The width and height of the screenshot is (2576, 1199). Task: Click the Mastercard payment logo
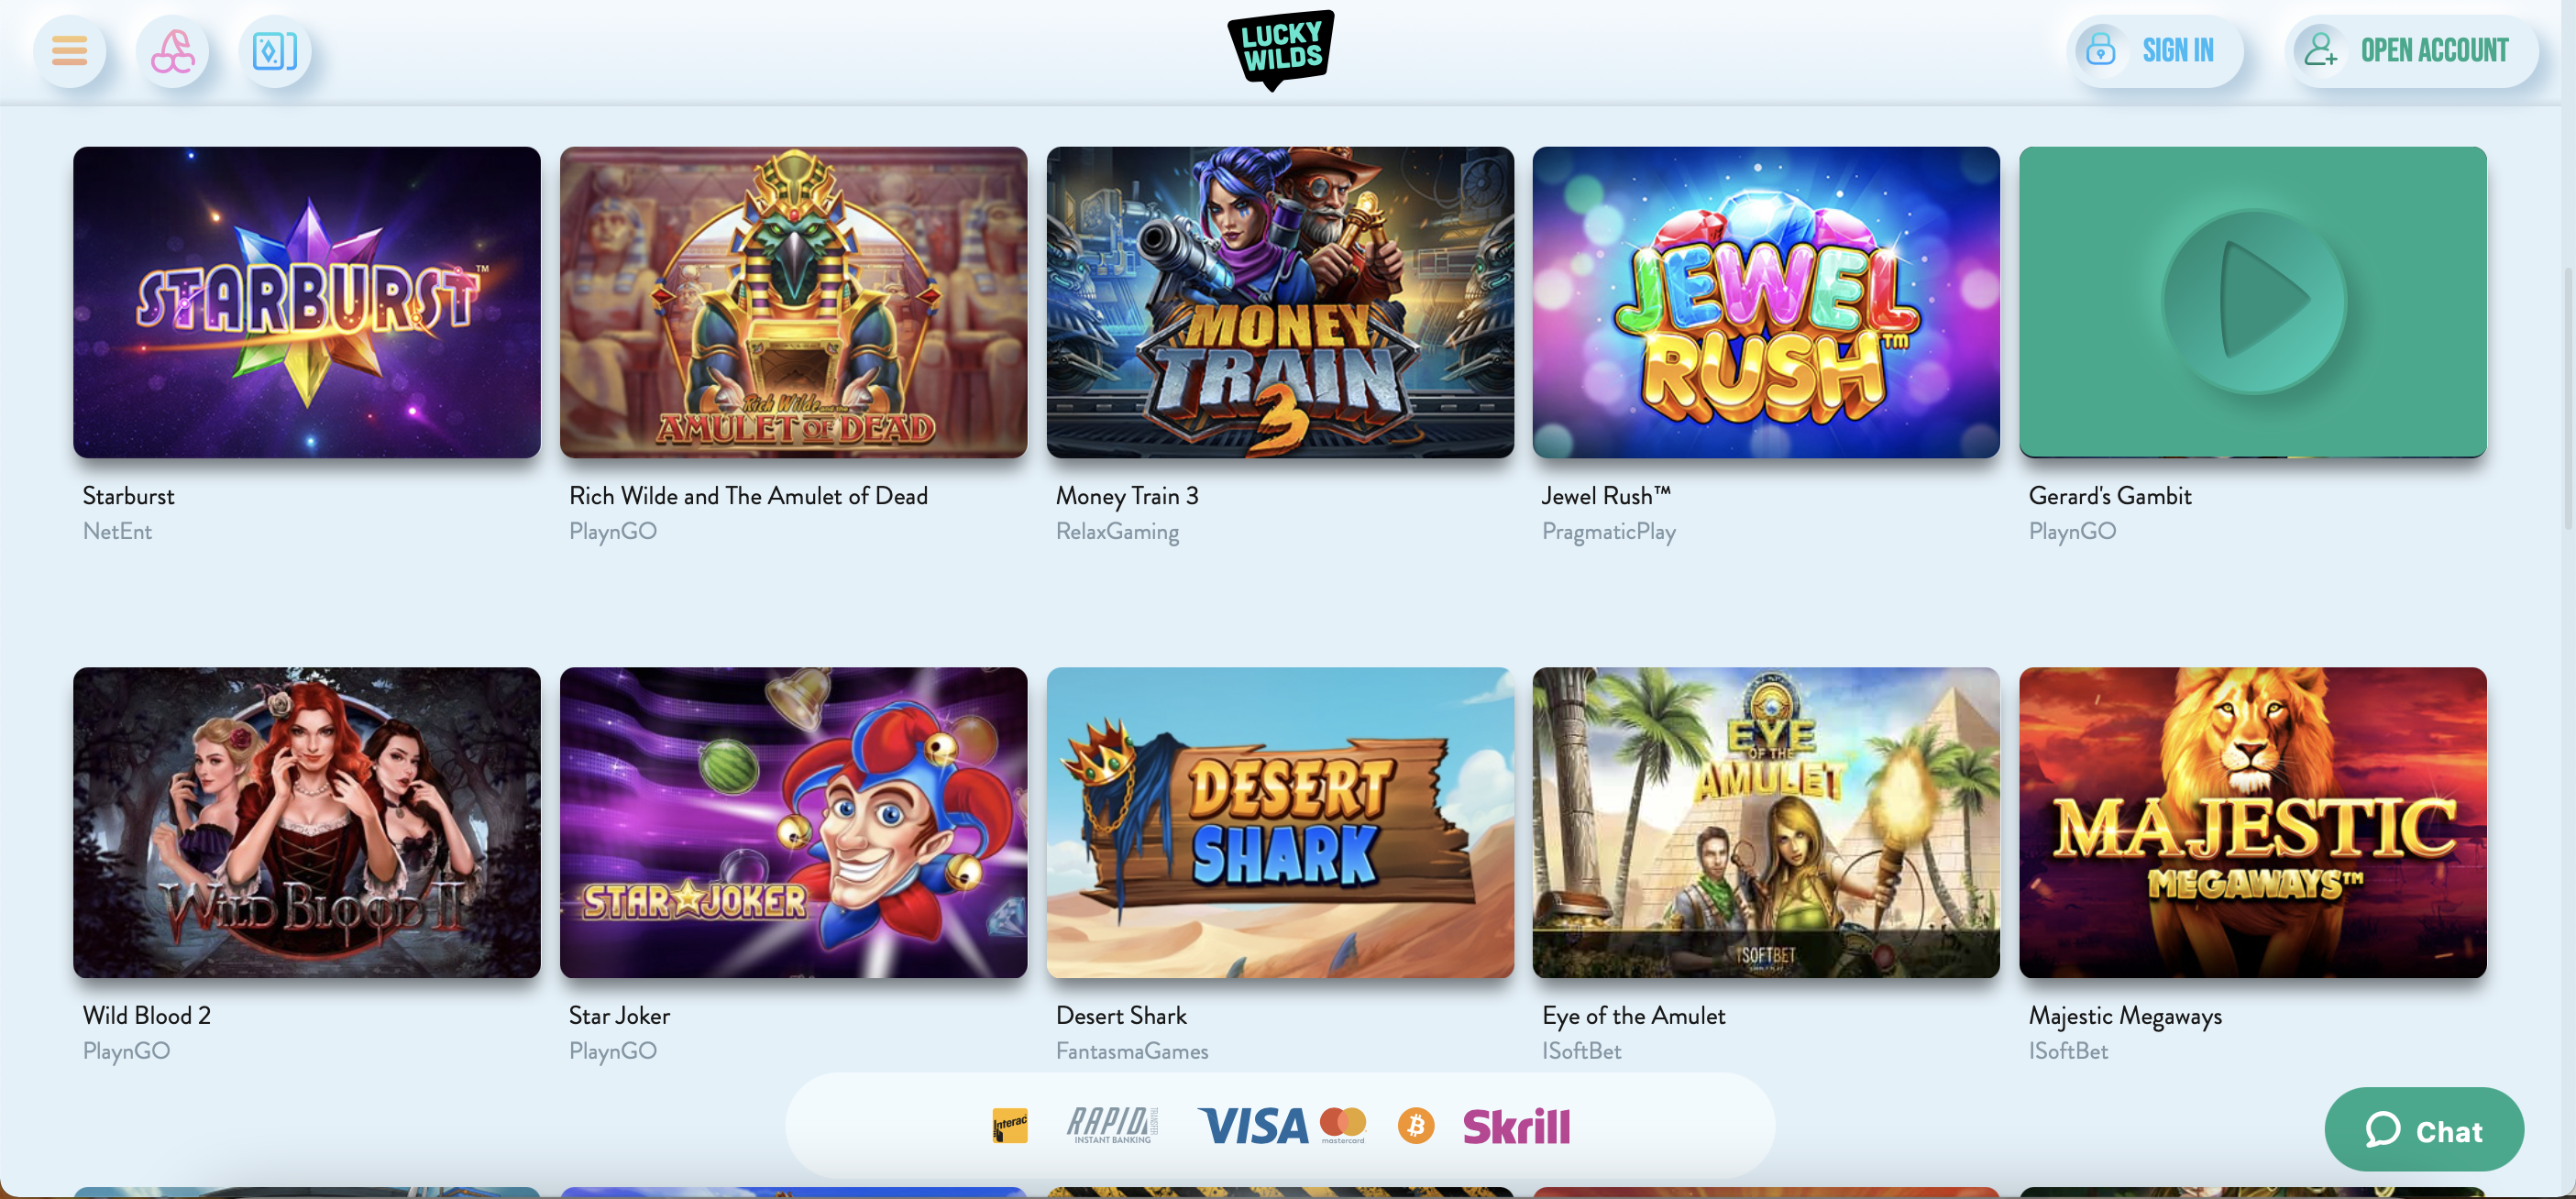[1343, 1125]
